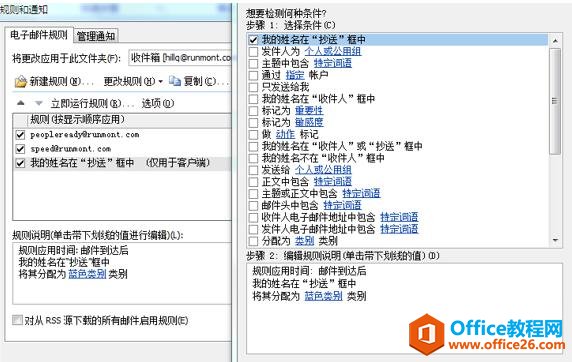Select the peopleready@runmont.com rule row

click(122, 135)
